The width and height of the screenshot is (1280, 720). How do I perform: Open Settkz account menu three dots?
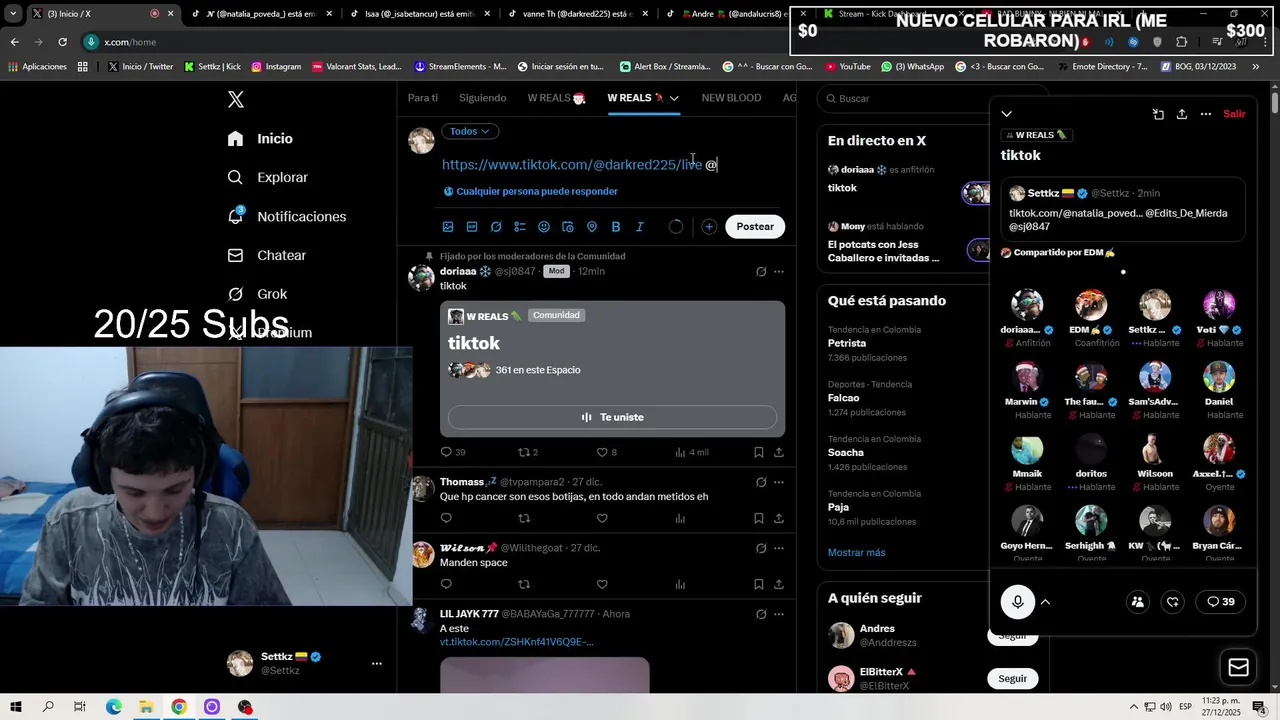point(377,663)
